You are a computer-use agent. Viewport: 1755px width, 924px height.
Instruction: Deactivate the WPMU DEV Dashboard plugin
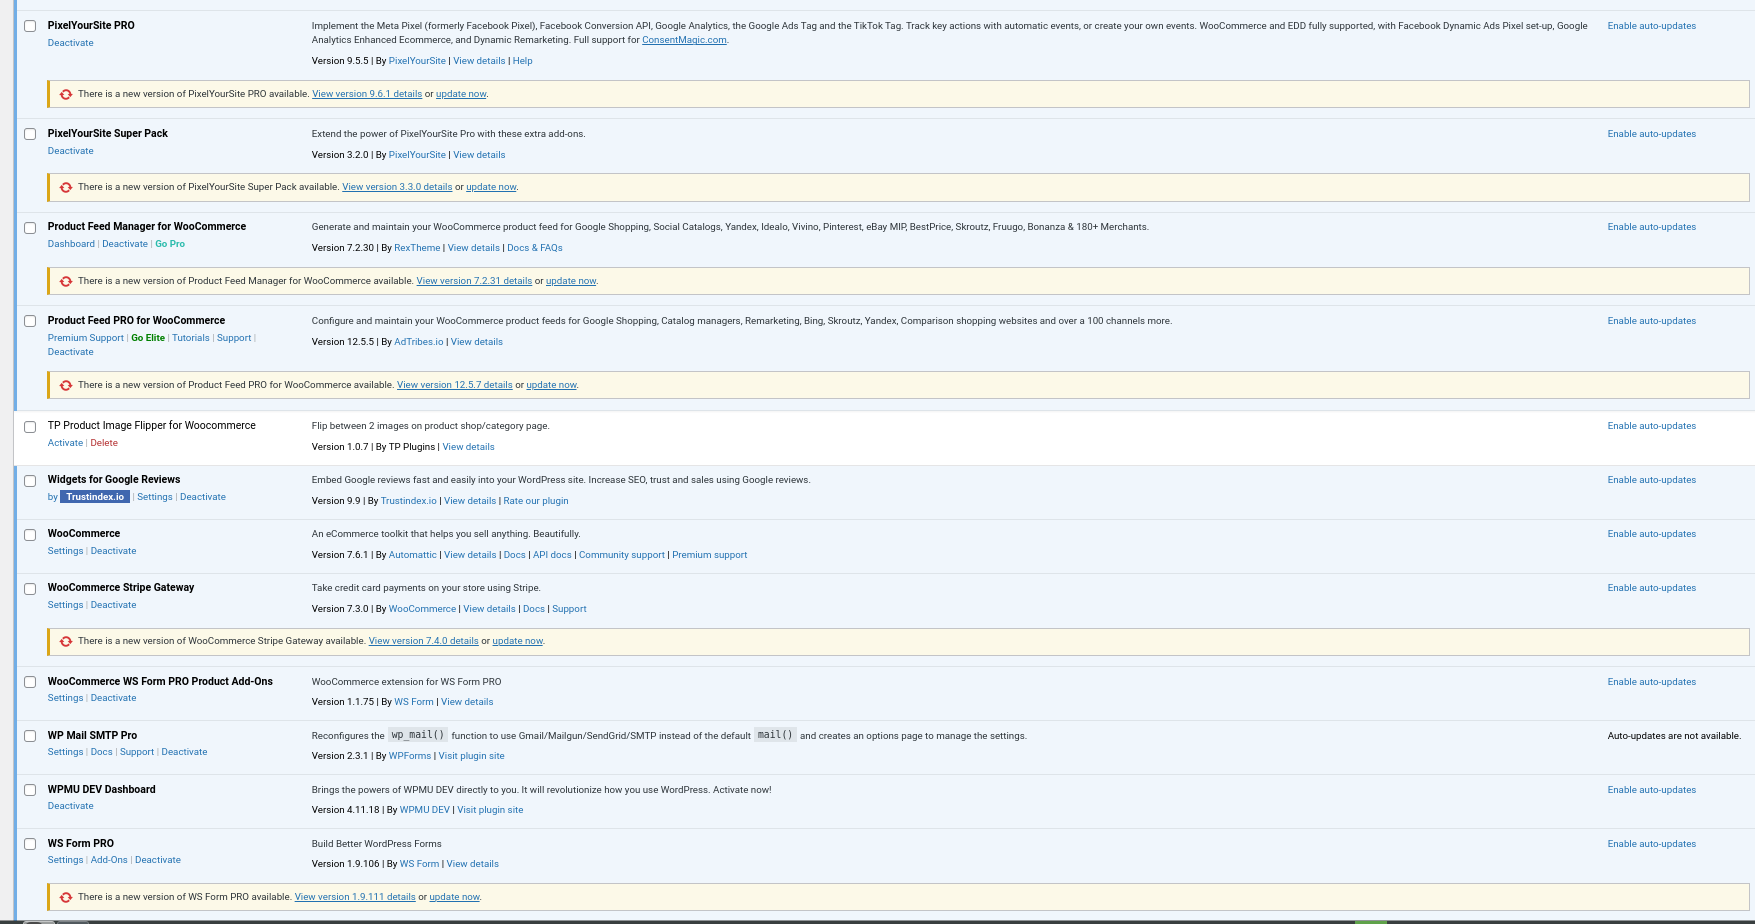[70, 806]
